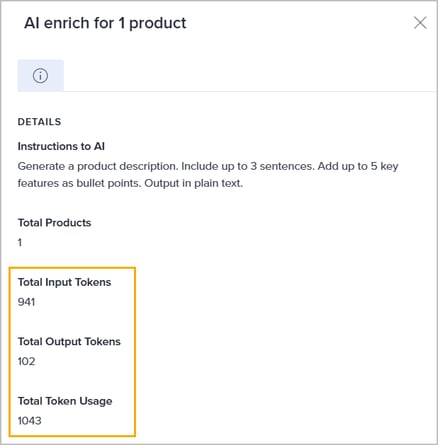Click 'features as bullet points' text
The image size is (438, 445).
[x=79, y=183]
